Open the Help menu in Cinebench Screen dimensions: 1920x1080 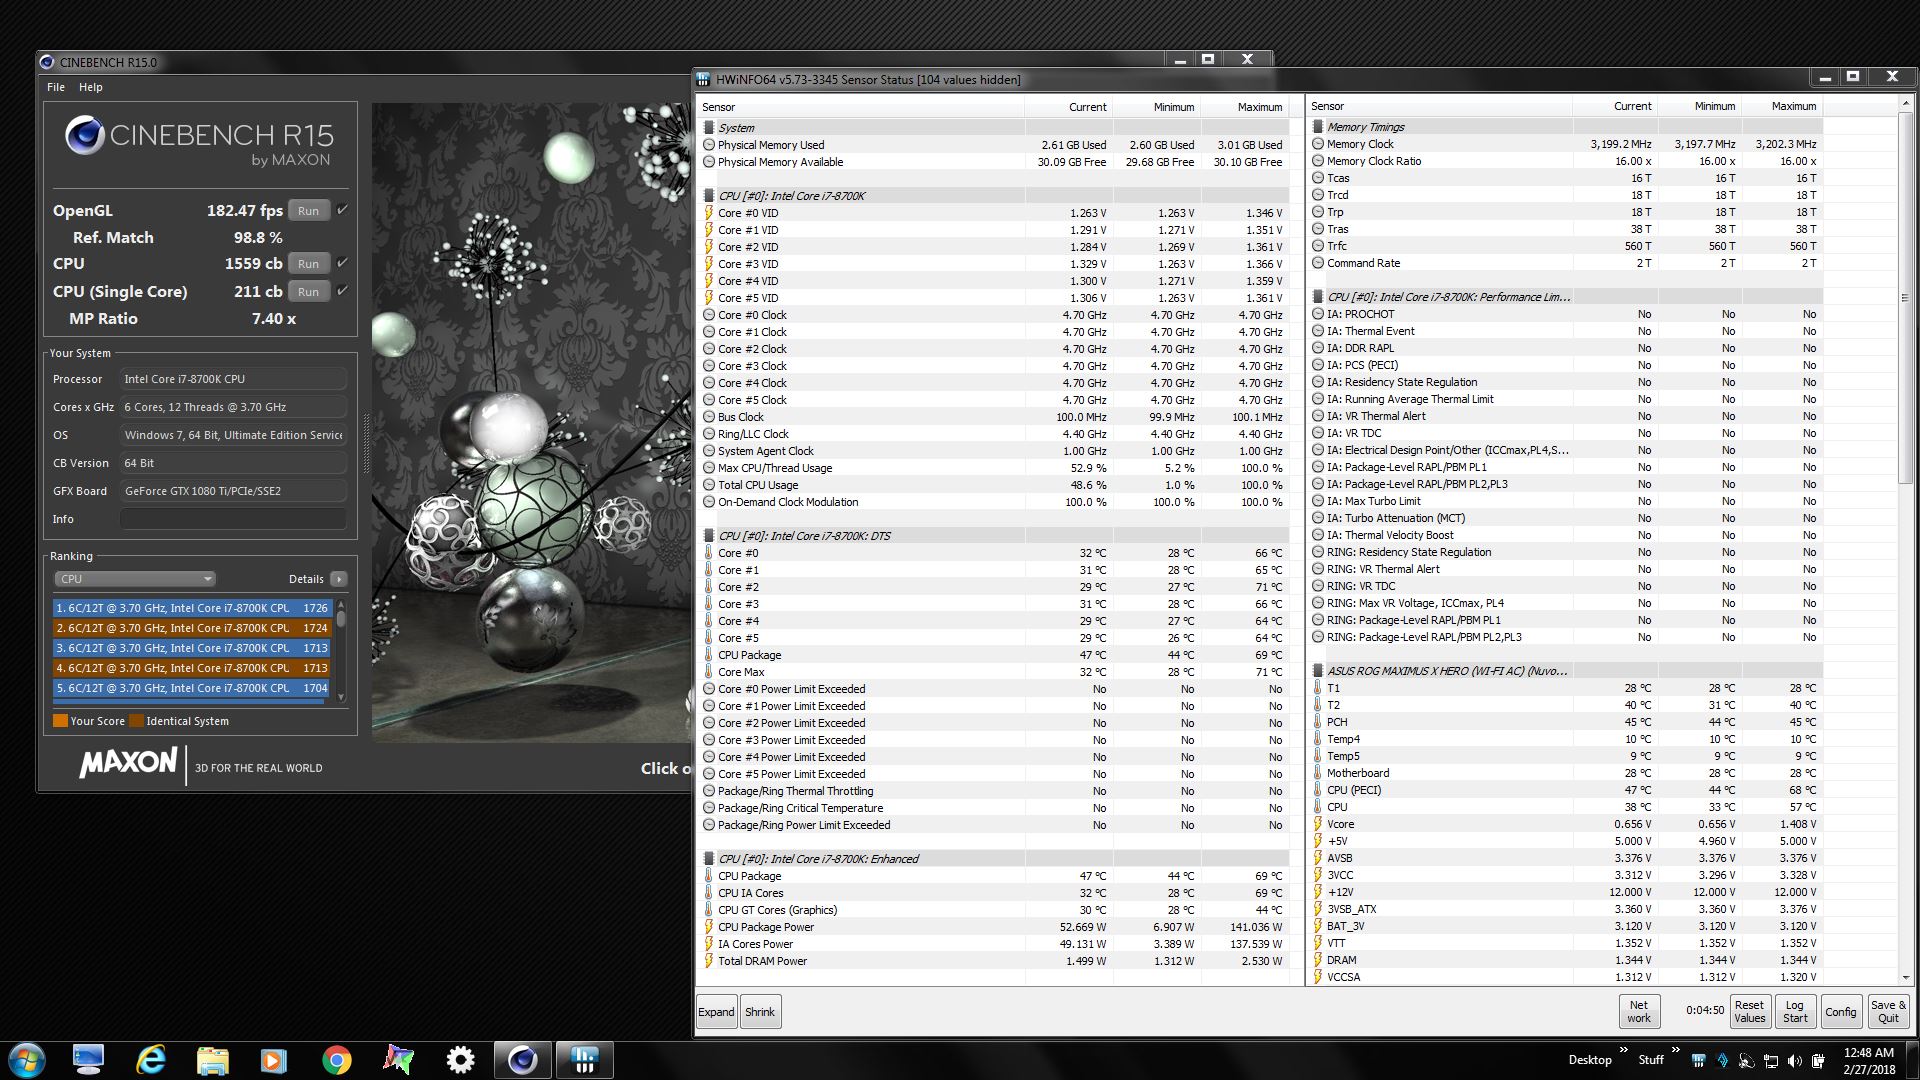tap(91, 87)
